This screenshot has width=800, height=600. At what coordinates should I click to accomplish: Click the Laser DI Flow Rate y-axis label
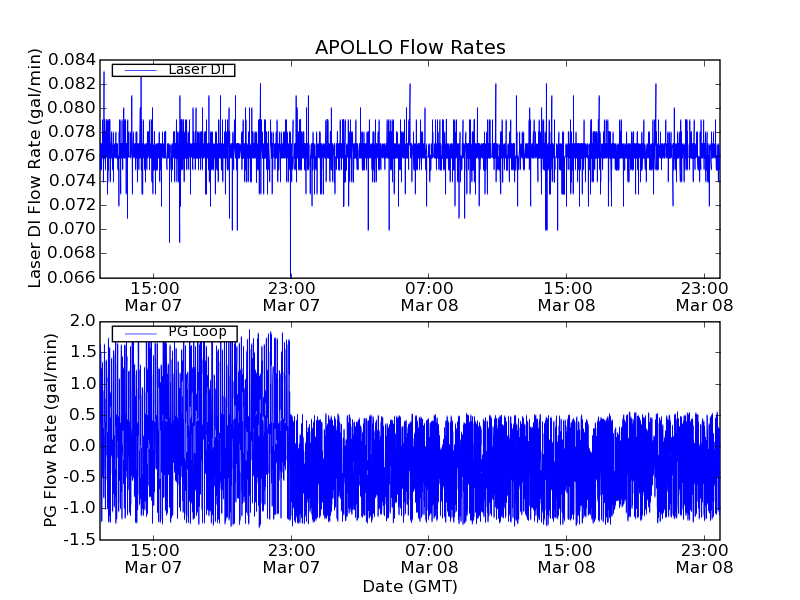pos(35,168)
